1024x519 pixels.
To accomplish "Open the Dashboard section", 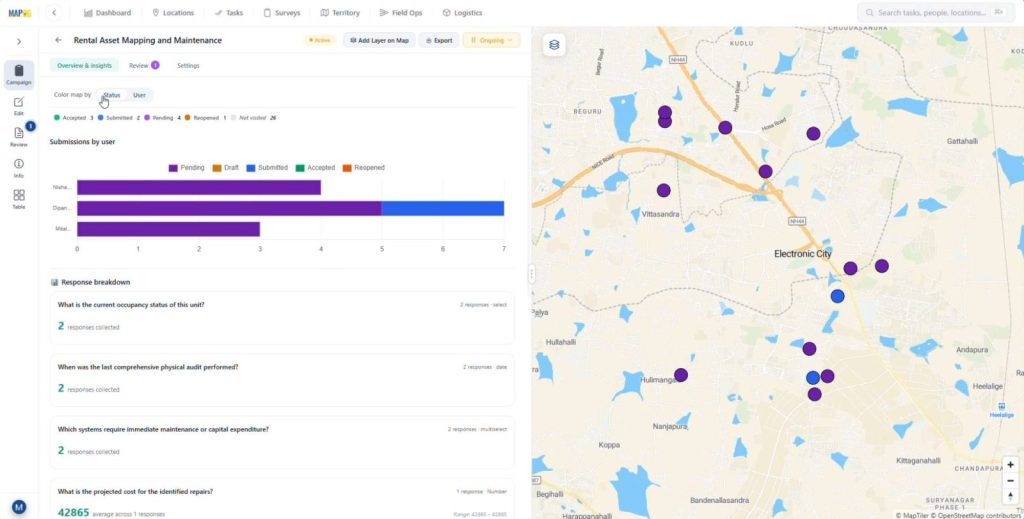I will coord(108,12).
